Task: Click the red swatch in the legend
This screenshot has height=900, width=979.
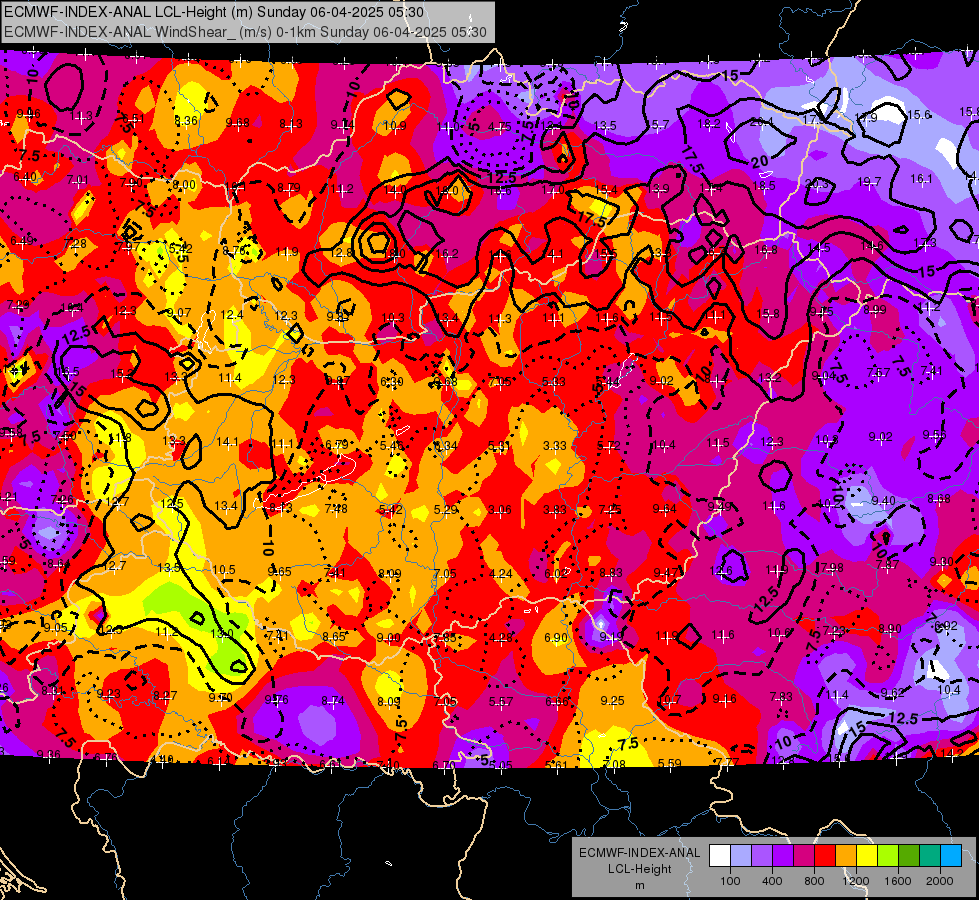Action: [x=825, y=856]
